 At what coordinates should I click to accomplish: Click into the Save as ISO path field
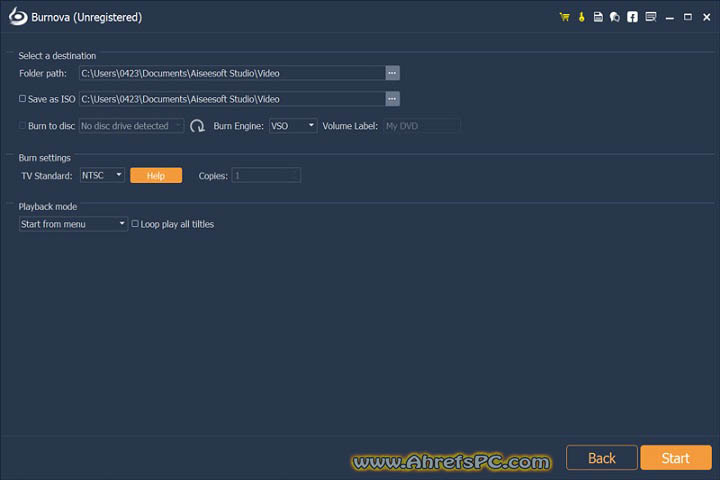[x=232, y=99]
